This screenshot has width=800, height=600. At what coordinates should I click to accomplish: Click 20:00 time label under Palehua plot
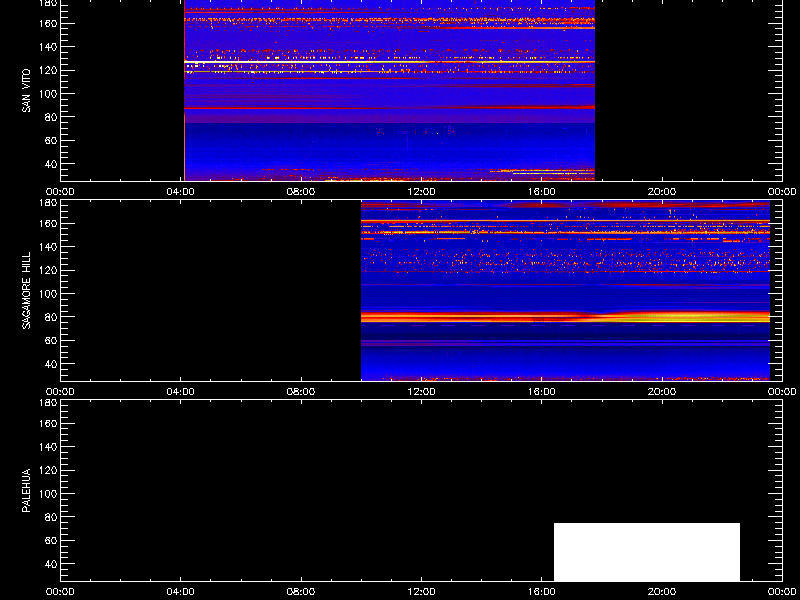[x=662, y=592]
